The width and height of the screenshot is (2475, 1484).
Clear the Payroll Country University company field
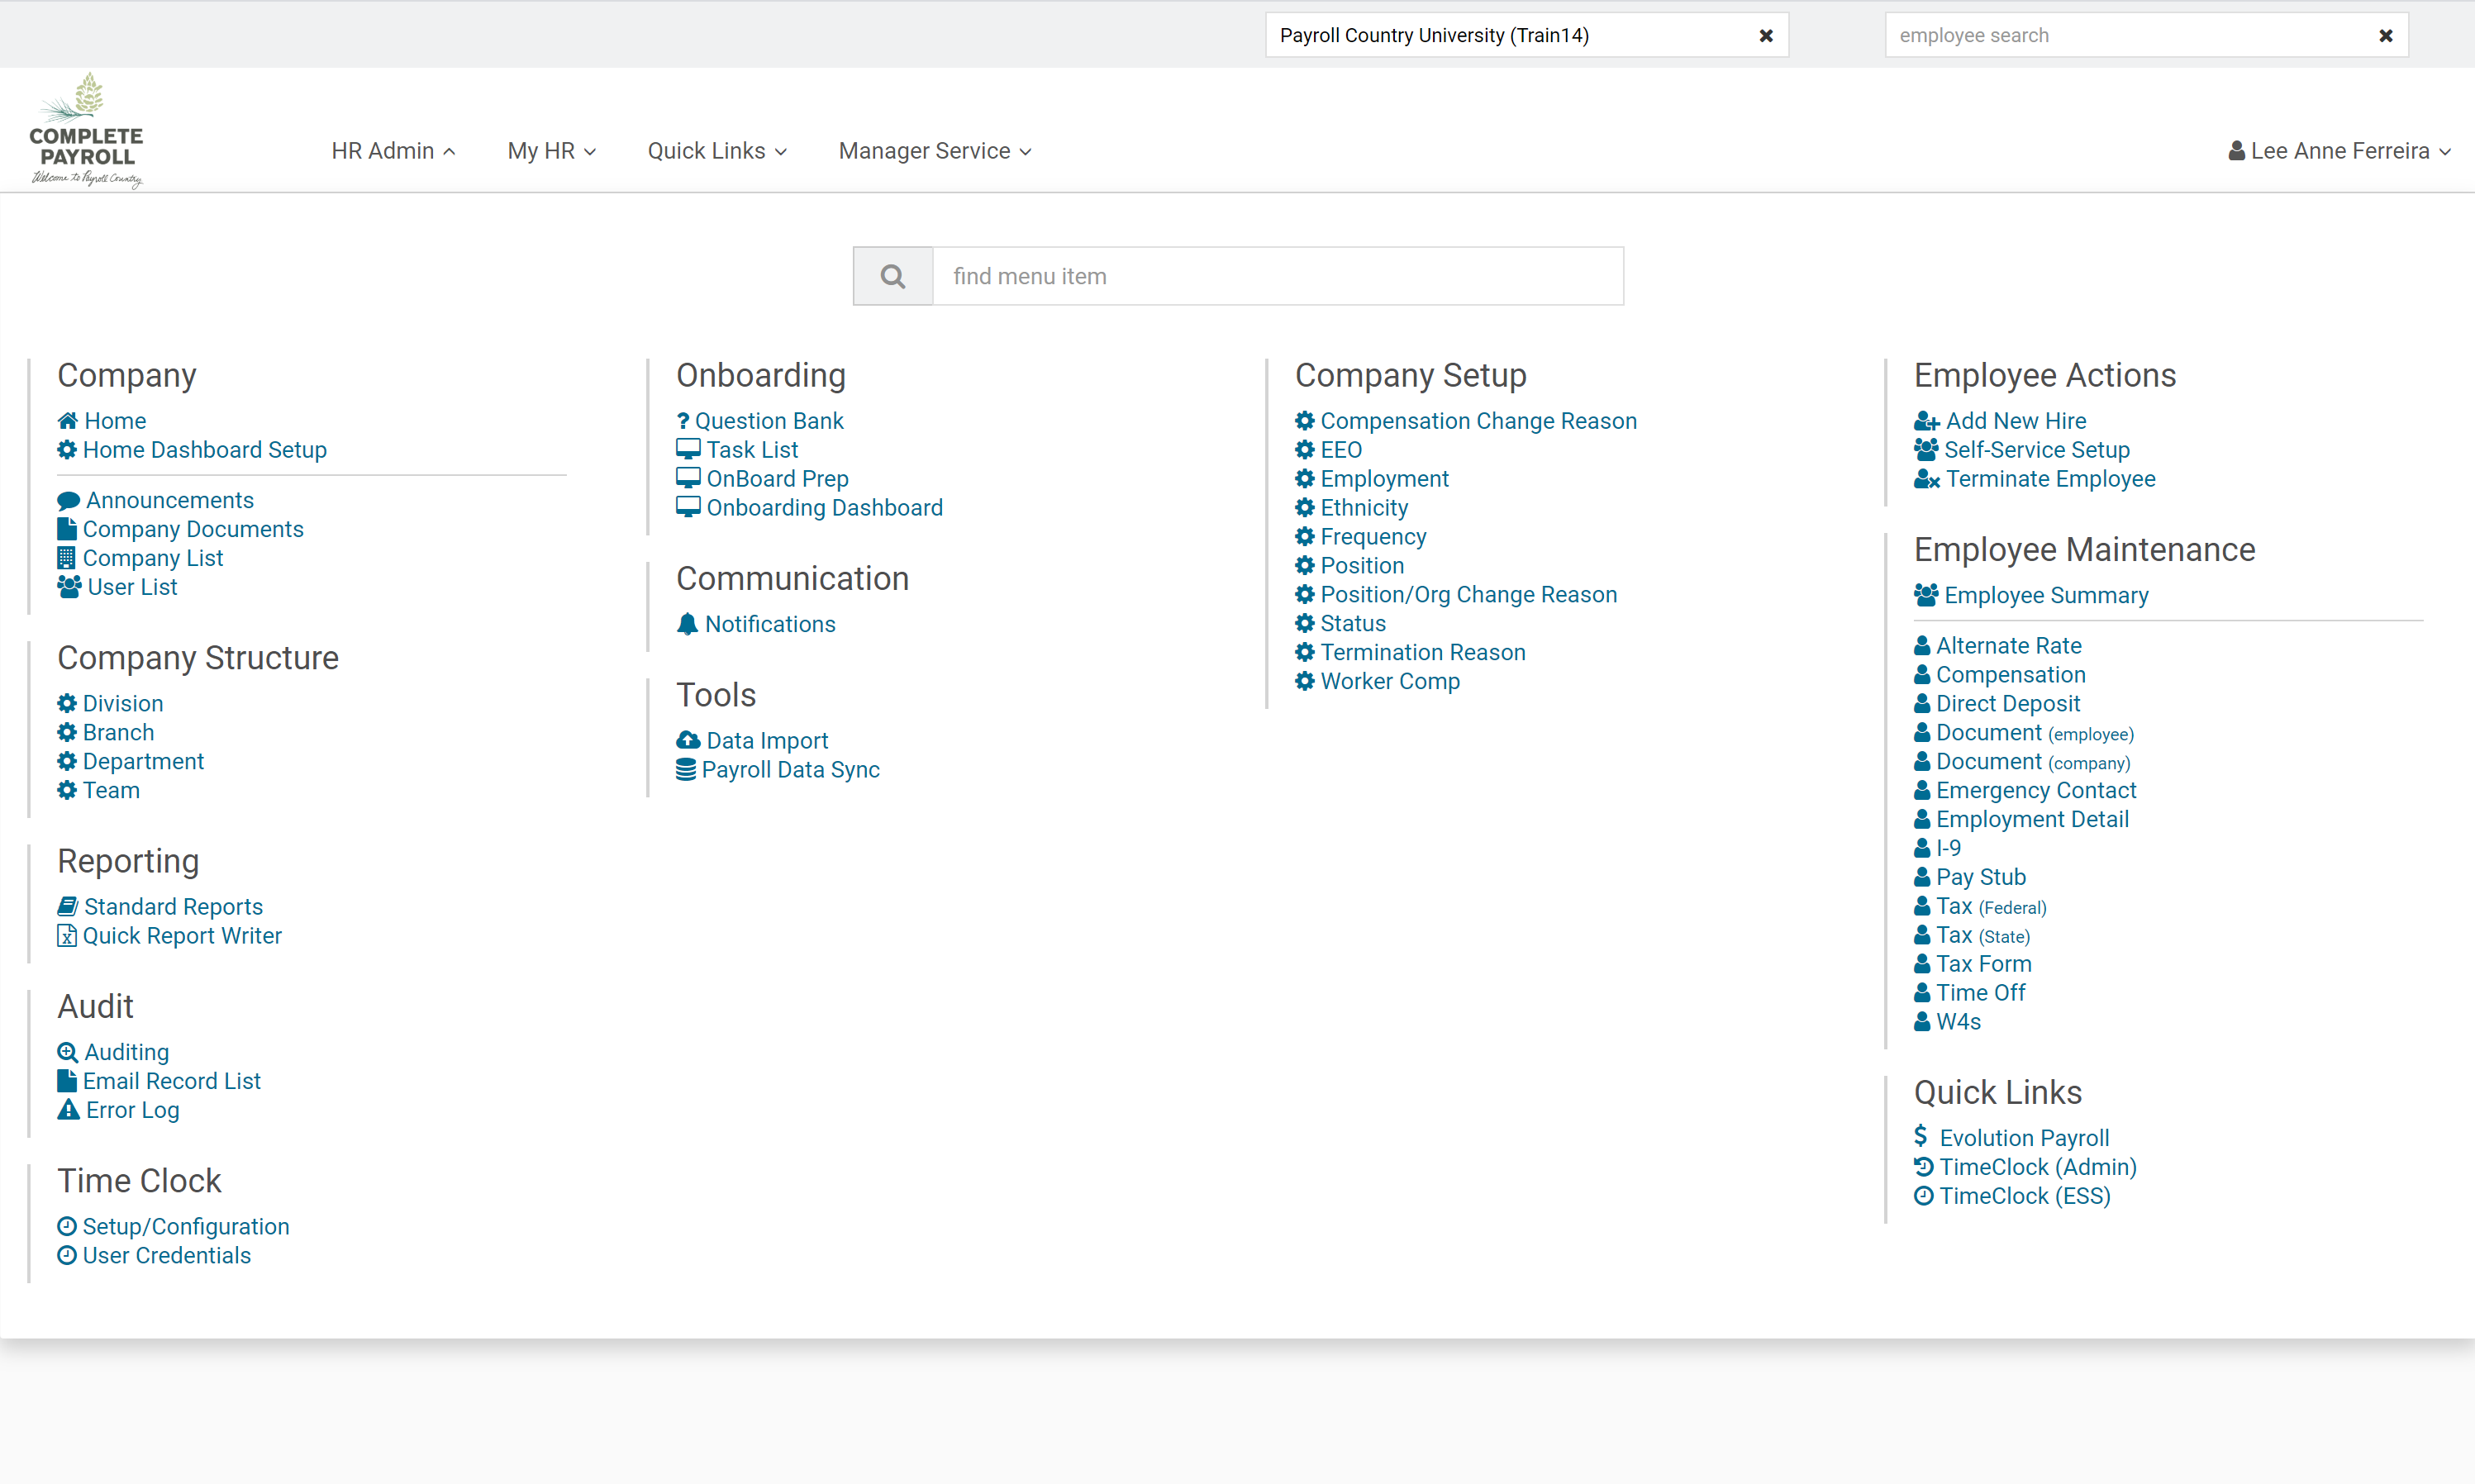pyautogui.click(x=1766, y=35)
